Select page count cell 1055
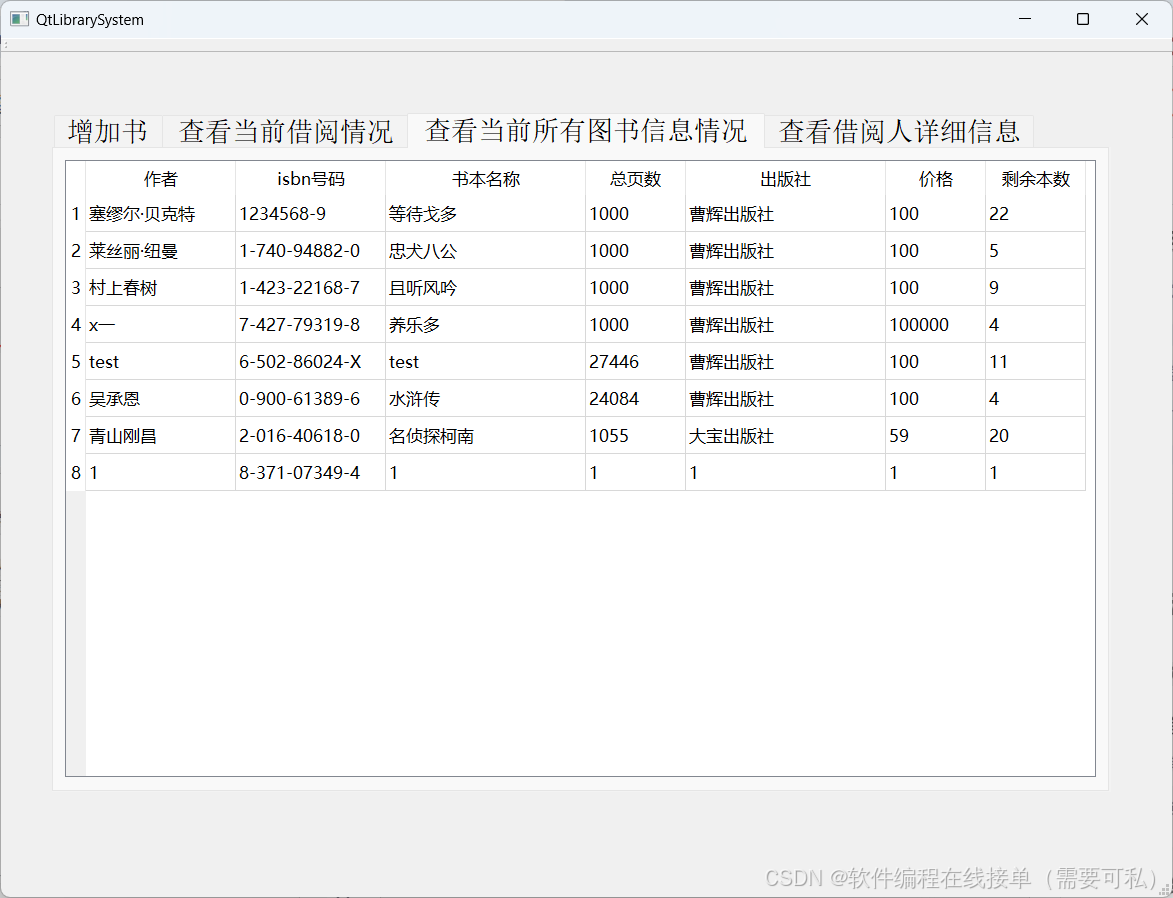This screenshot has width=1173, height=898. (635, 436)
